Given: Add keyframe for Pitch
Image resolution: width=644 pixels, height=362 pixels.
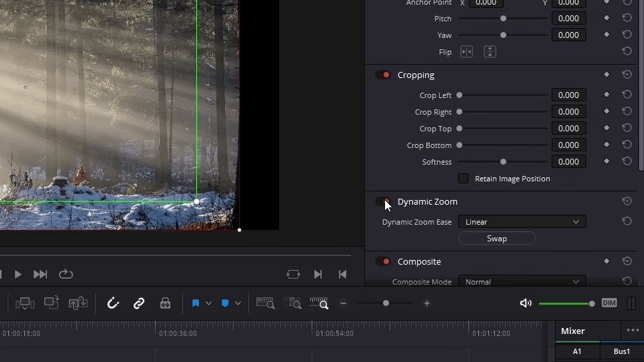Looking at the screenshot, I should click(x=606, y=18).
